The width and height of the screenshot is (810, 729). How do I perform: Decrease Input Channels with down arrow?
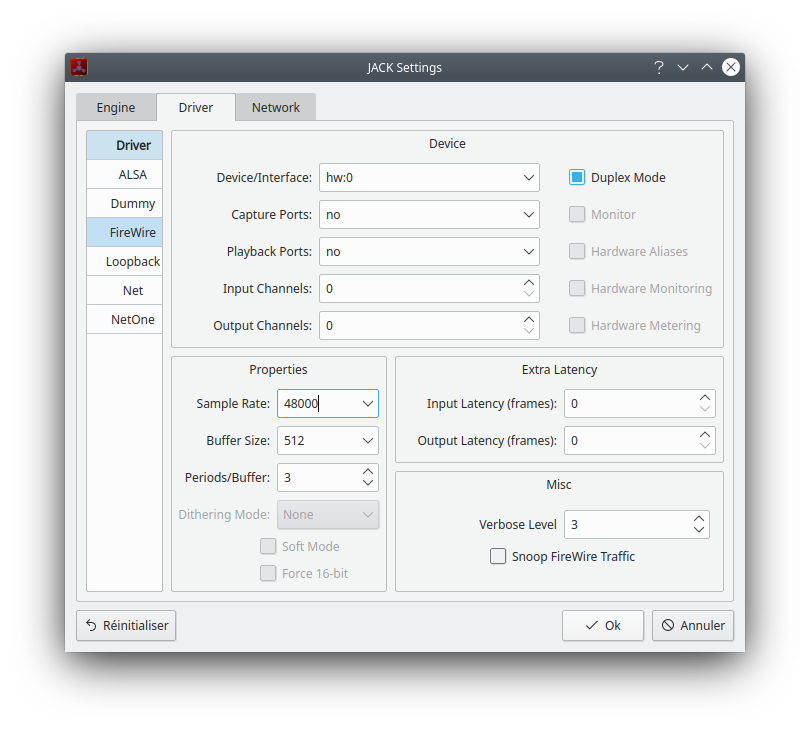[x=528, y=294]
